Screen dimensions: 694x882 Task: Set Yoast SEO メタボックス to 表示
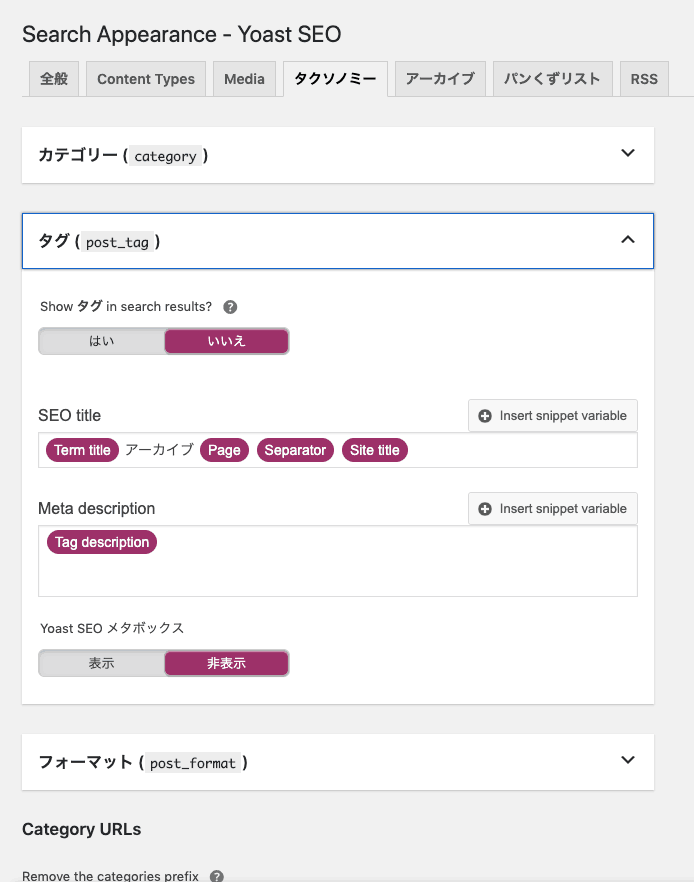point(102,663)
